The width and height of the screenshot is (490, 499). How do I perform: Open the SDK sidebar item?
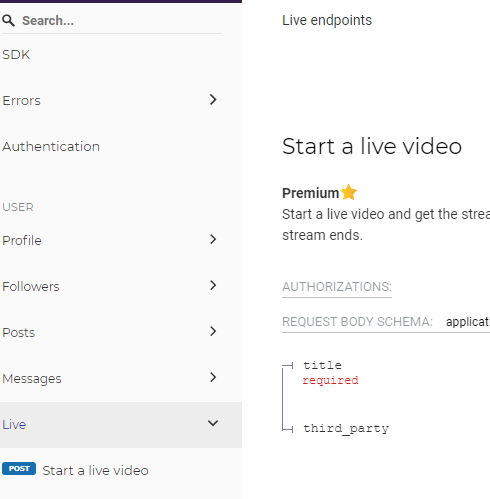point(16,55)
